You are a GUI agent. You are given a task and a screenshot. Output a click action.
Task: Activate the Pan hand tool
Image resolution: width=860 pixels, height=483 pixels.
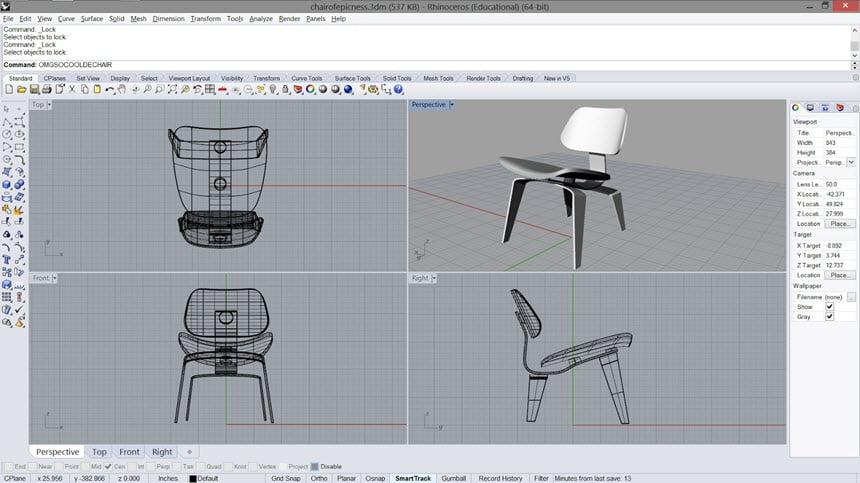[x=122, y=89]
